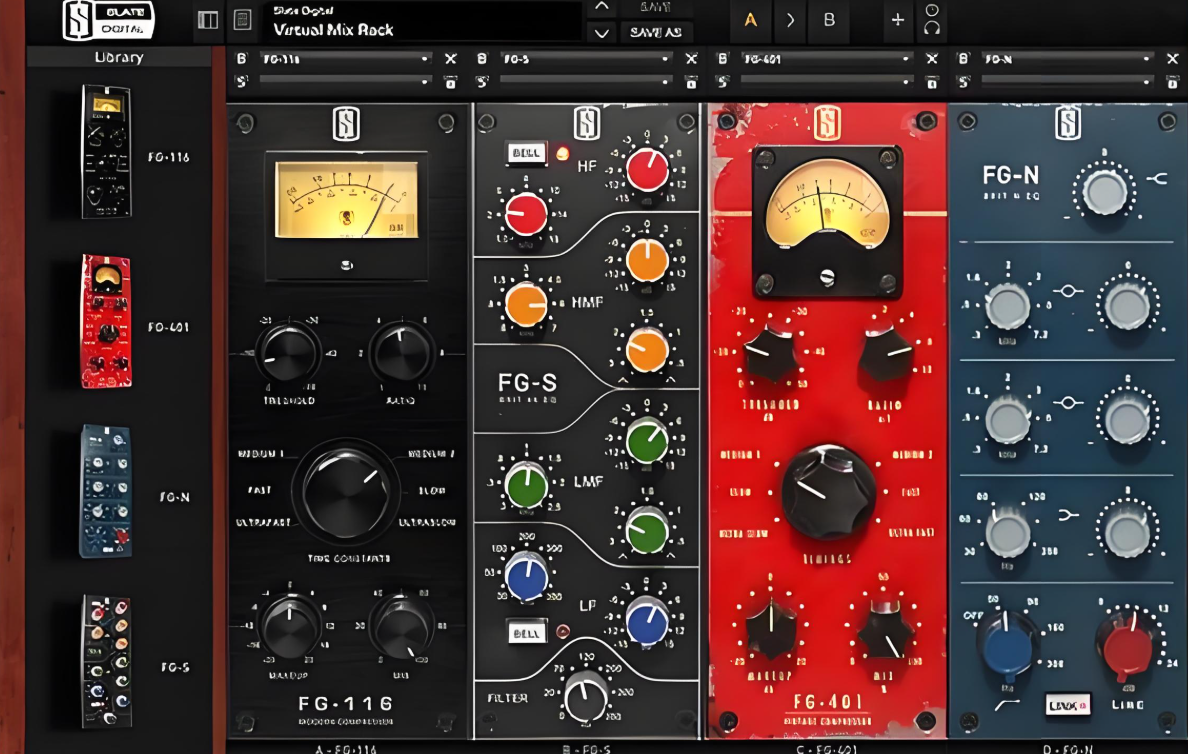Select the FG-S thumbnail in the Library
The image size is (1188, 754).
[x=106, y=662]
